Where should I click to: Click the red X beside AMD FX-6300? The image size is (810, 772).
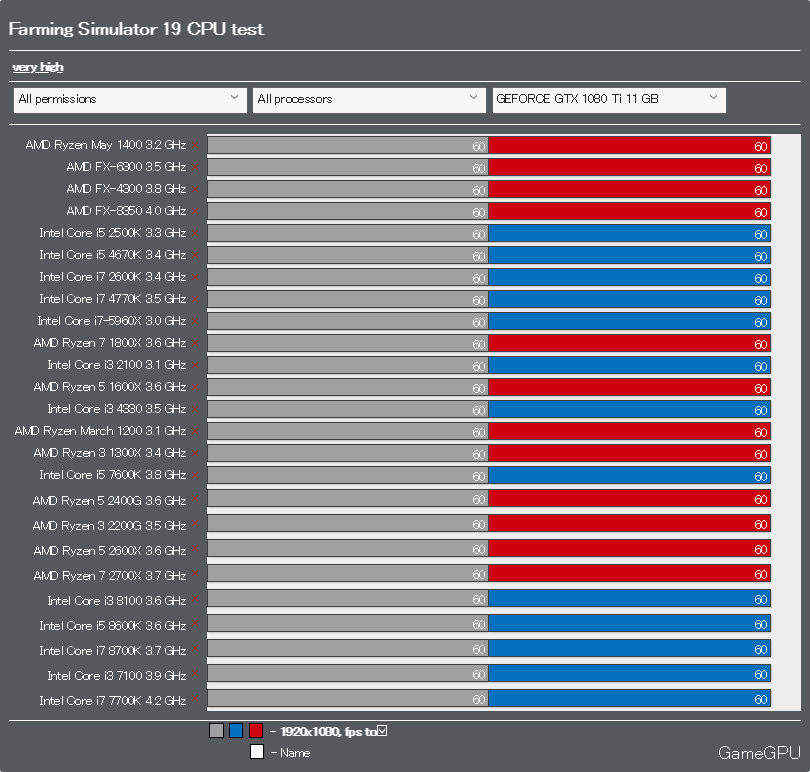[x=195, y=166]
